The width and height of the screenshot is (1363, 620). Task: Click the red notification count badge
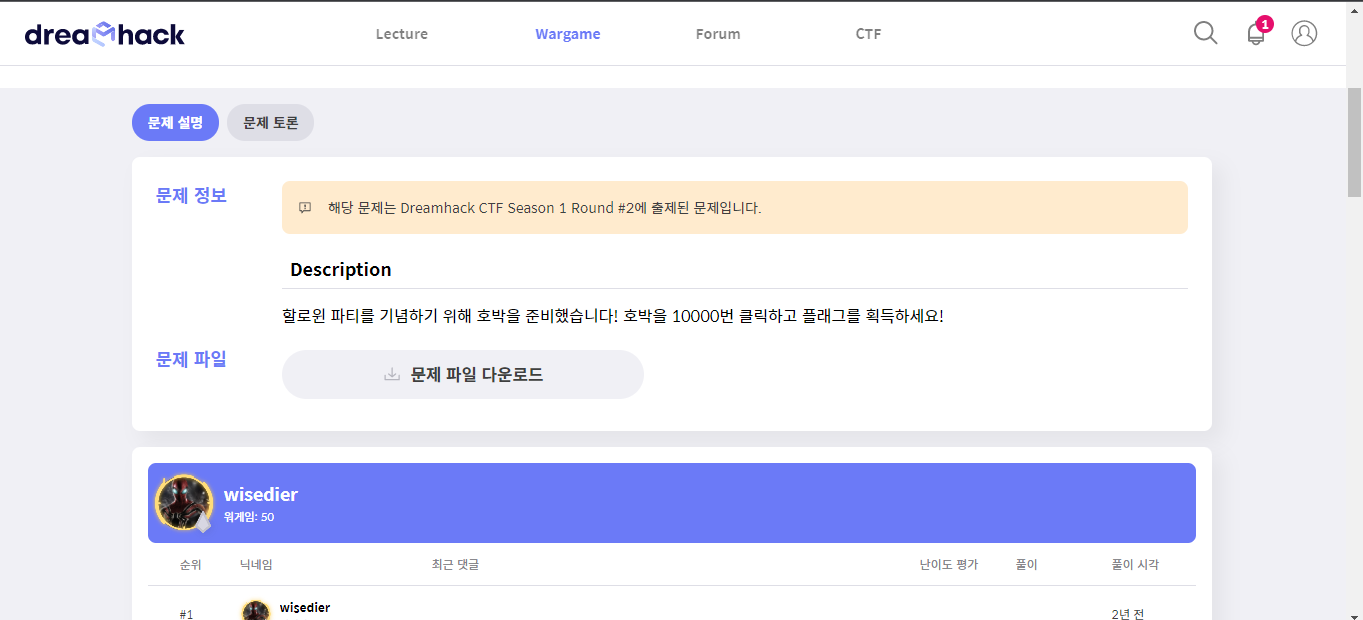pyautogui.click(x=1265, y=24)
